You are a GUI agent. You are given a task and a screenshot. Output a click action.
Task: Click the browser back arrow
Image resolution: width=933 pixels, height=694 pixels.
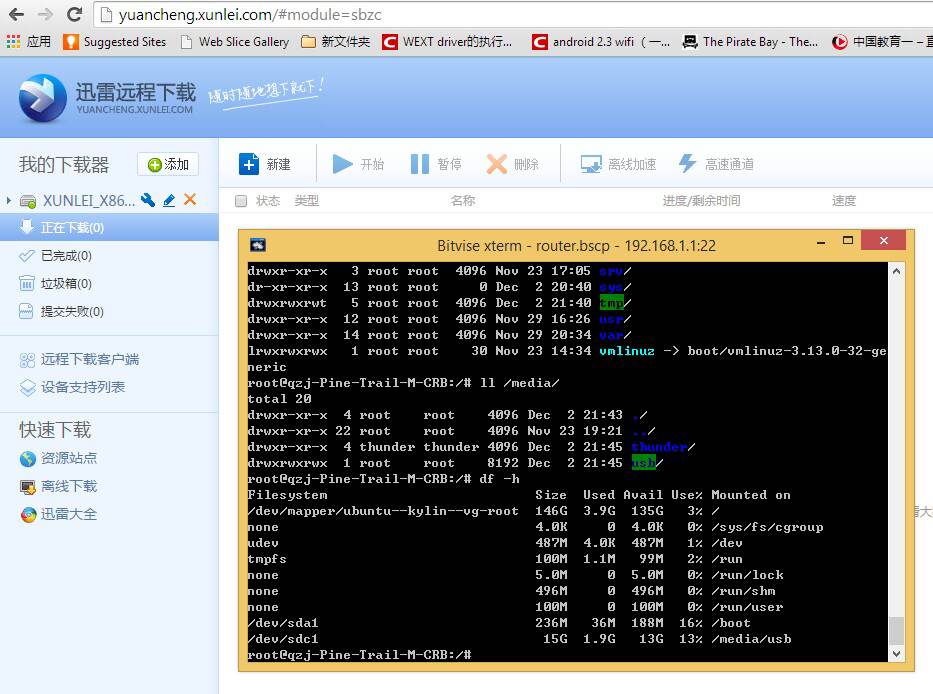[16, 14]
